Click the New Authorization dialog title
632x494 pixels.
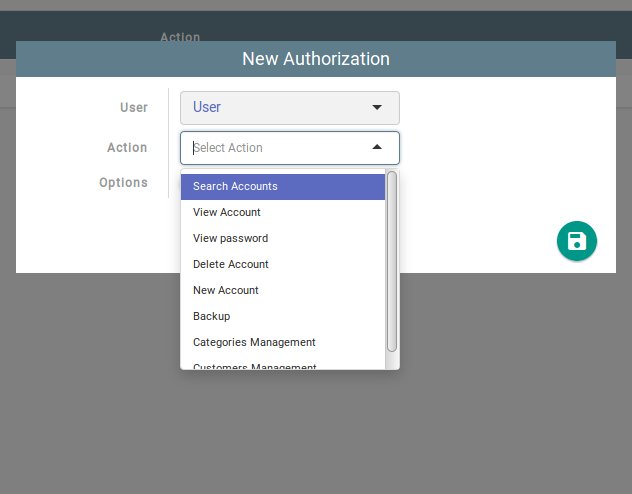[316, 59]
